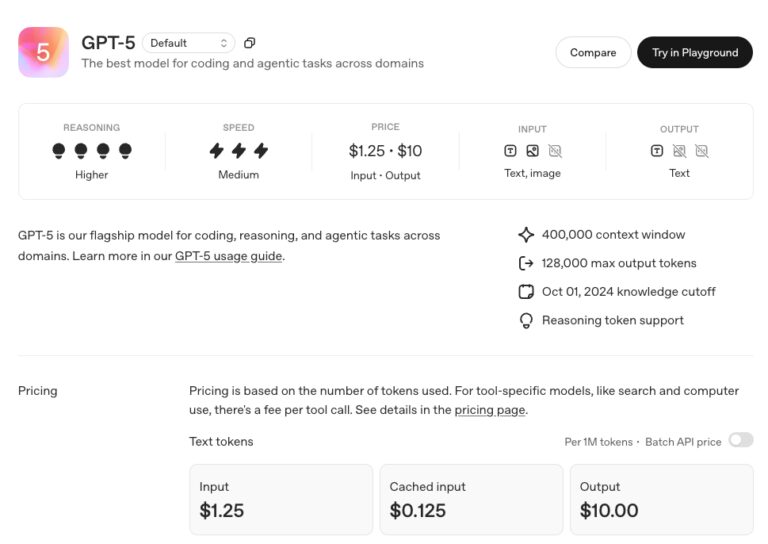
Task: Click the speed lightning bolt rating
Action: tap(238, 151)
